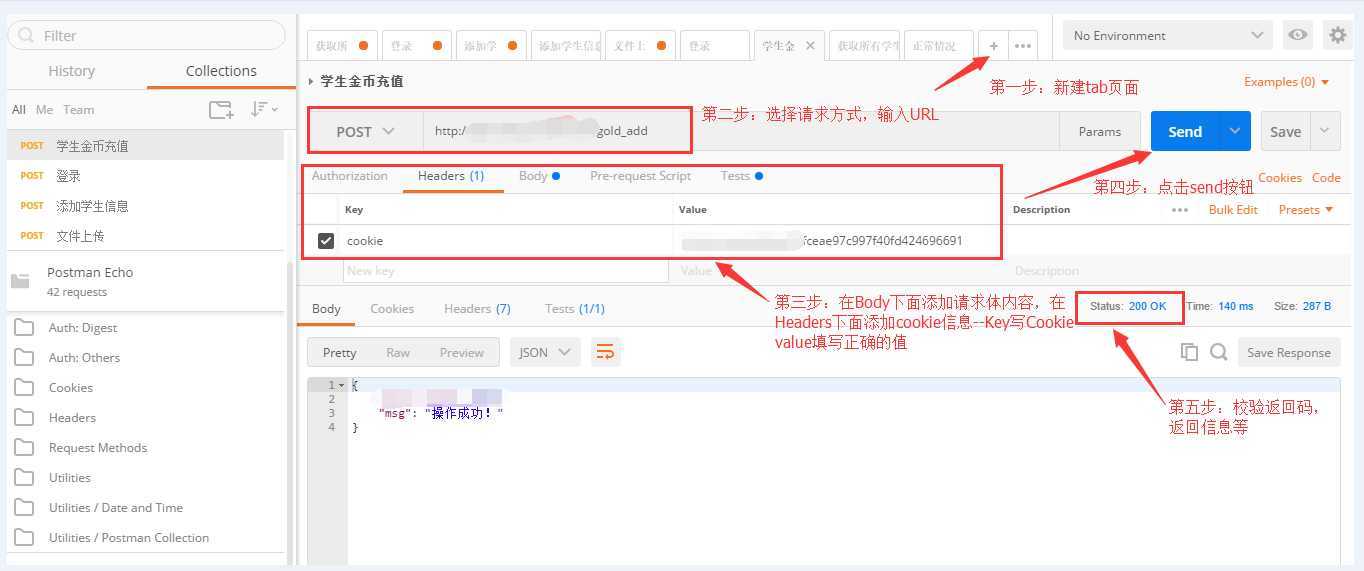Uncheck the cookie header row checkbox
The height and width of the screenshot is (571, 1364).
click(326, 241)
